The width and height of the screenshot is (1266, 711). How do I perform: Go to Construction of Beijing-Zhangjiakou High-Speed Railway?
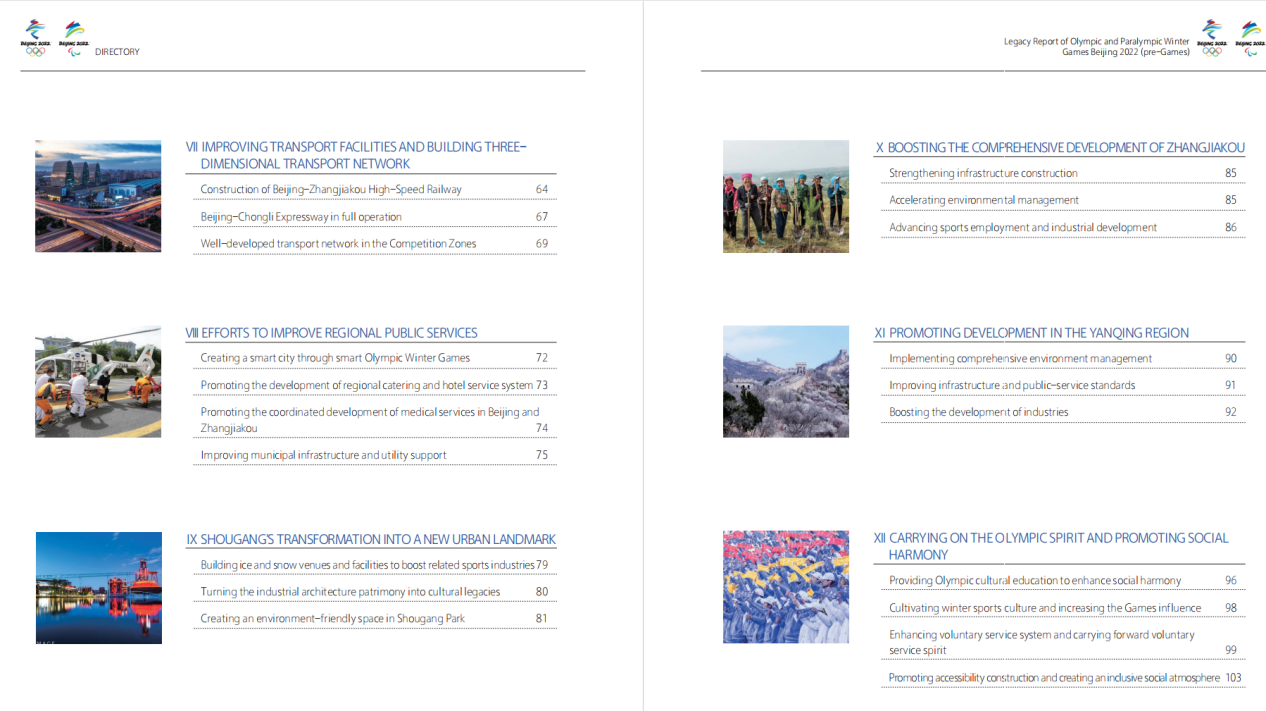tap(331, 189)
